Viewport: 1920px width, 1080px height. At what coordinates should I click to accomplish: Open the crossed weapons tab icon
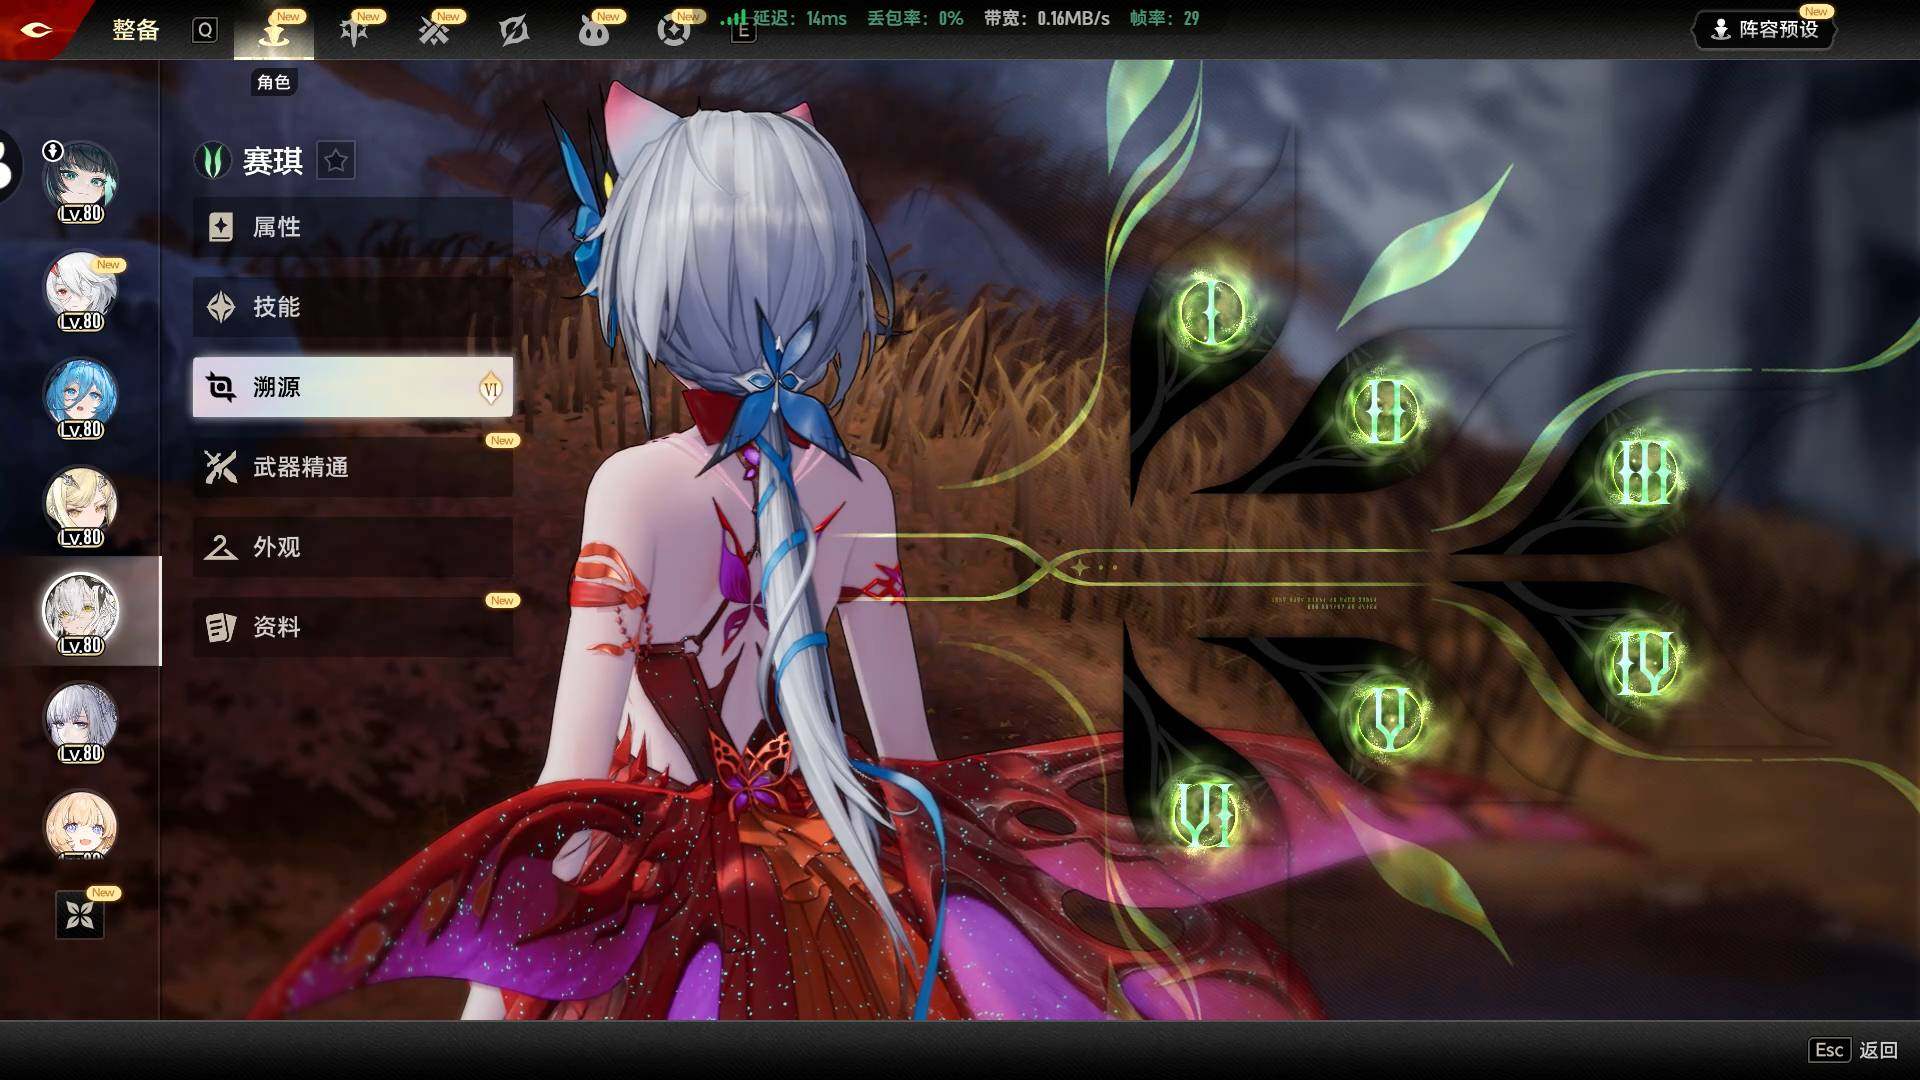[x=434, y=31]
